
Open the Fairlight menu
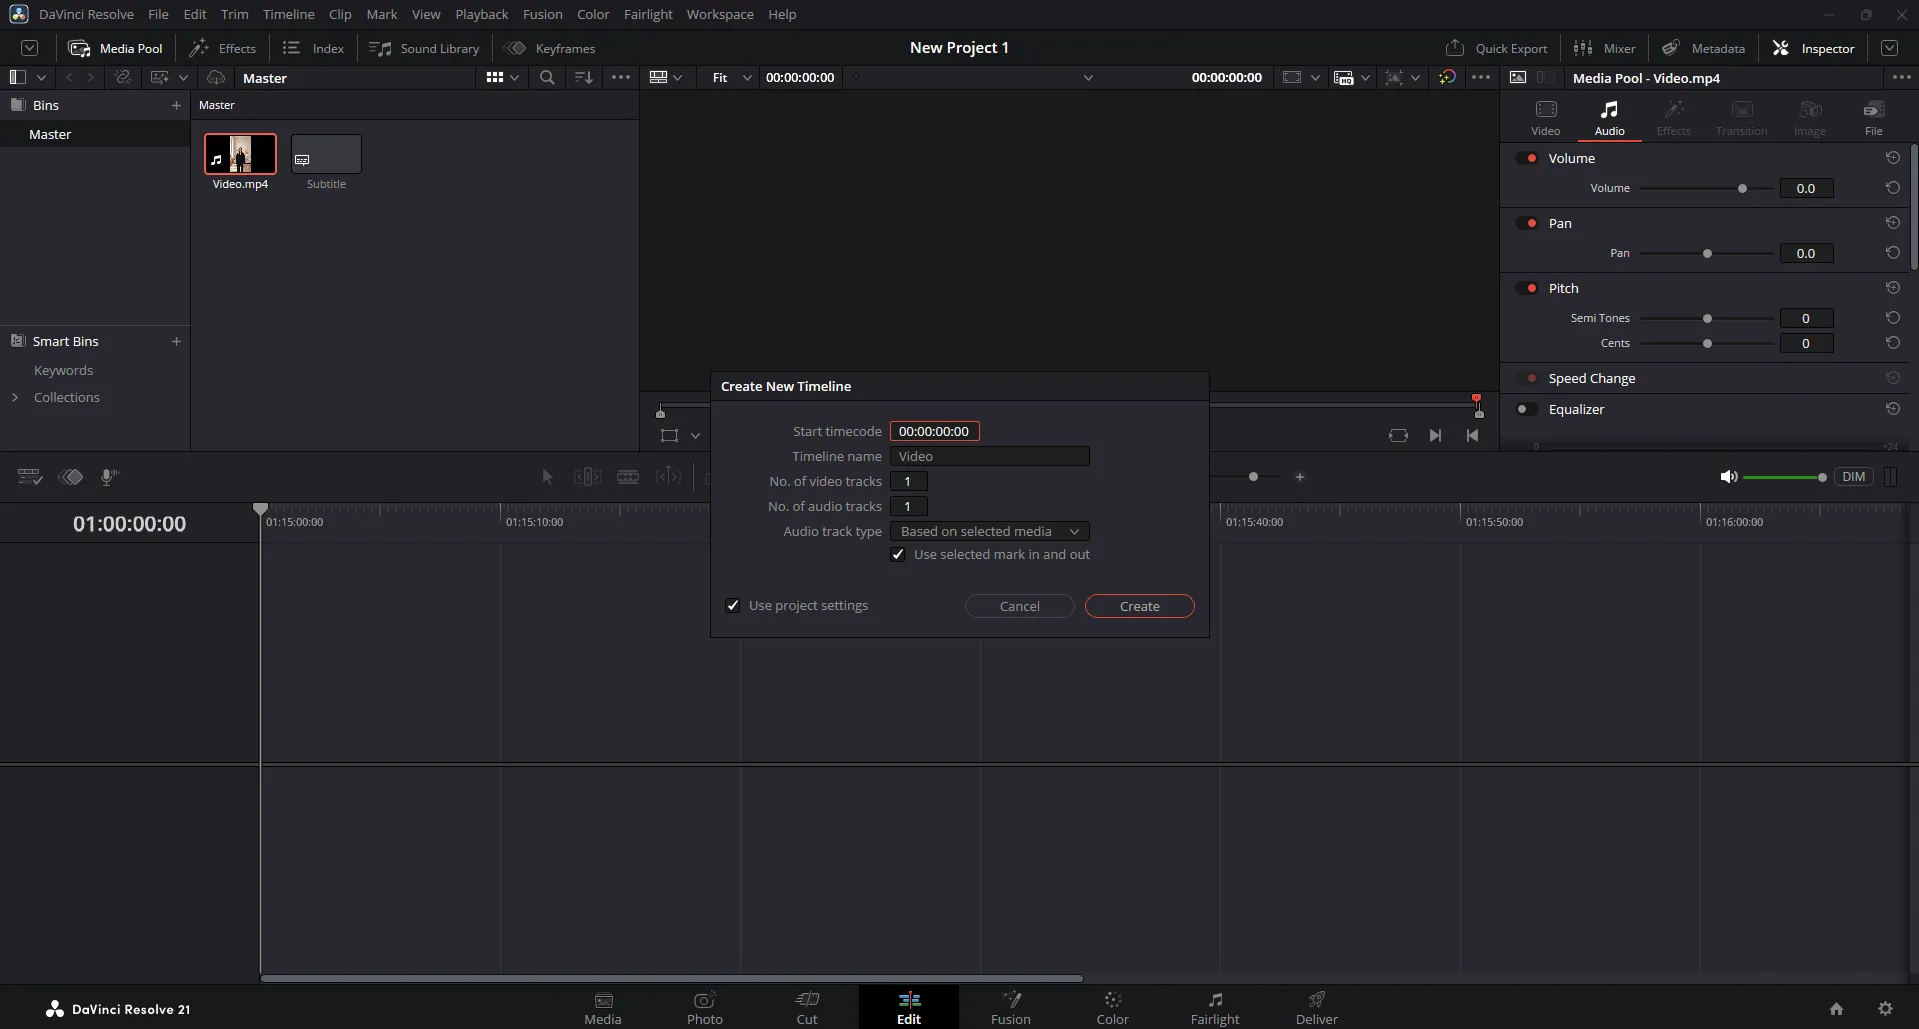pos(648,14)
